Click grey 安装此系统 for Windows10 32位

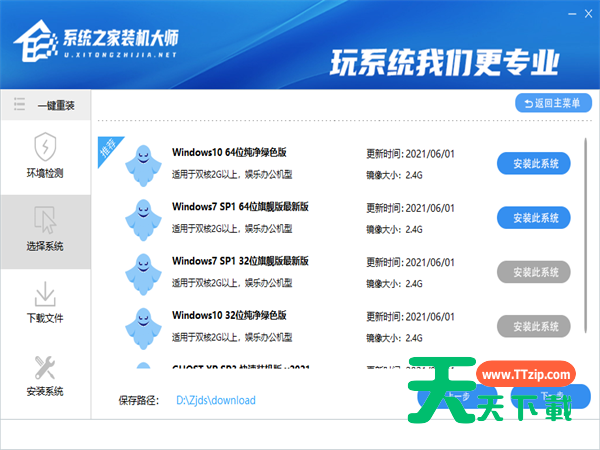pos(534,327)
